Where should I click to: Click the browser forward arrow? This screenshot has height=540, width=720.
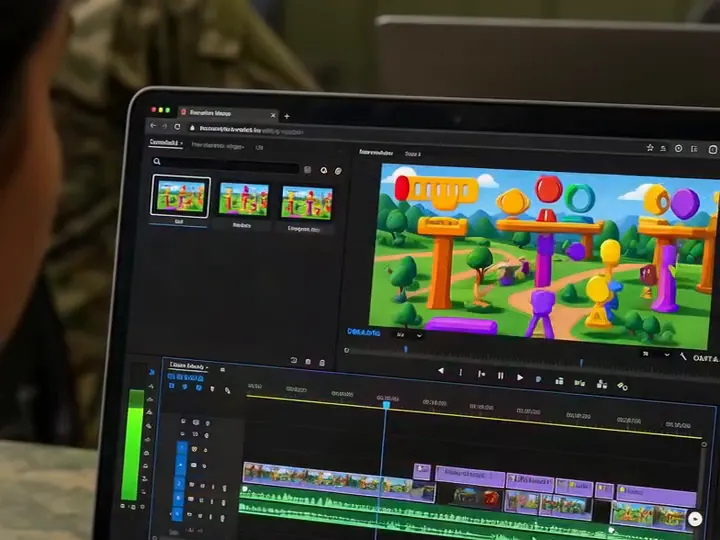[164, 126]
